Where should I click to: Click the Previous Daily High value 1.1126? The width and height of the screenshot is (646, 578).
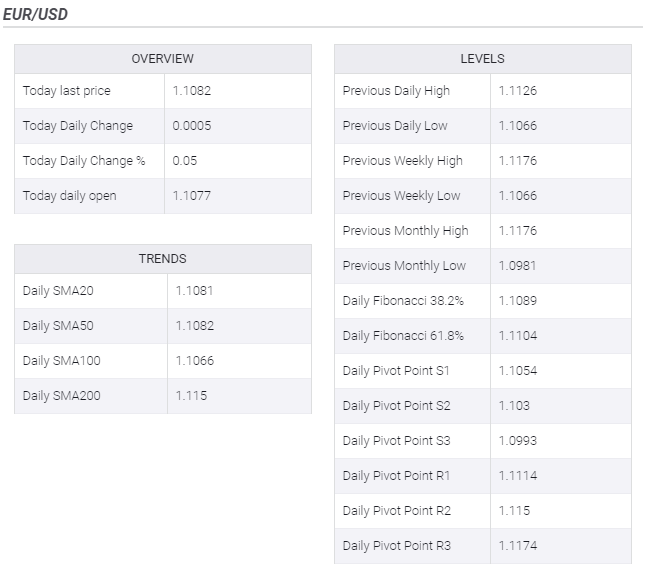point(518,91)
